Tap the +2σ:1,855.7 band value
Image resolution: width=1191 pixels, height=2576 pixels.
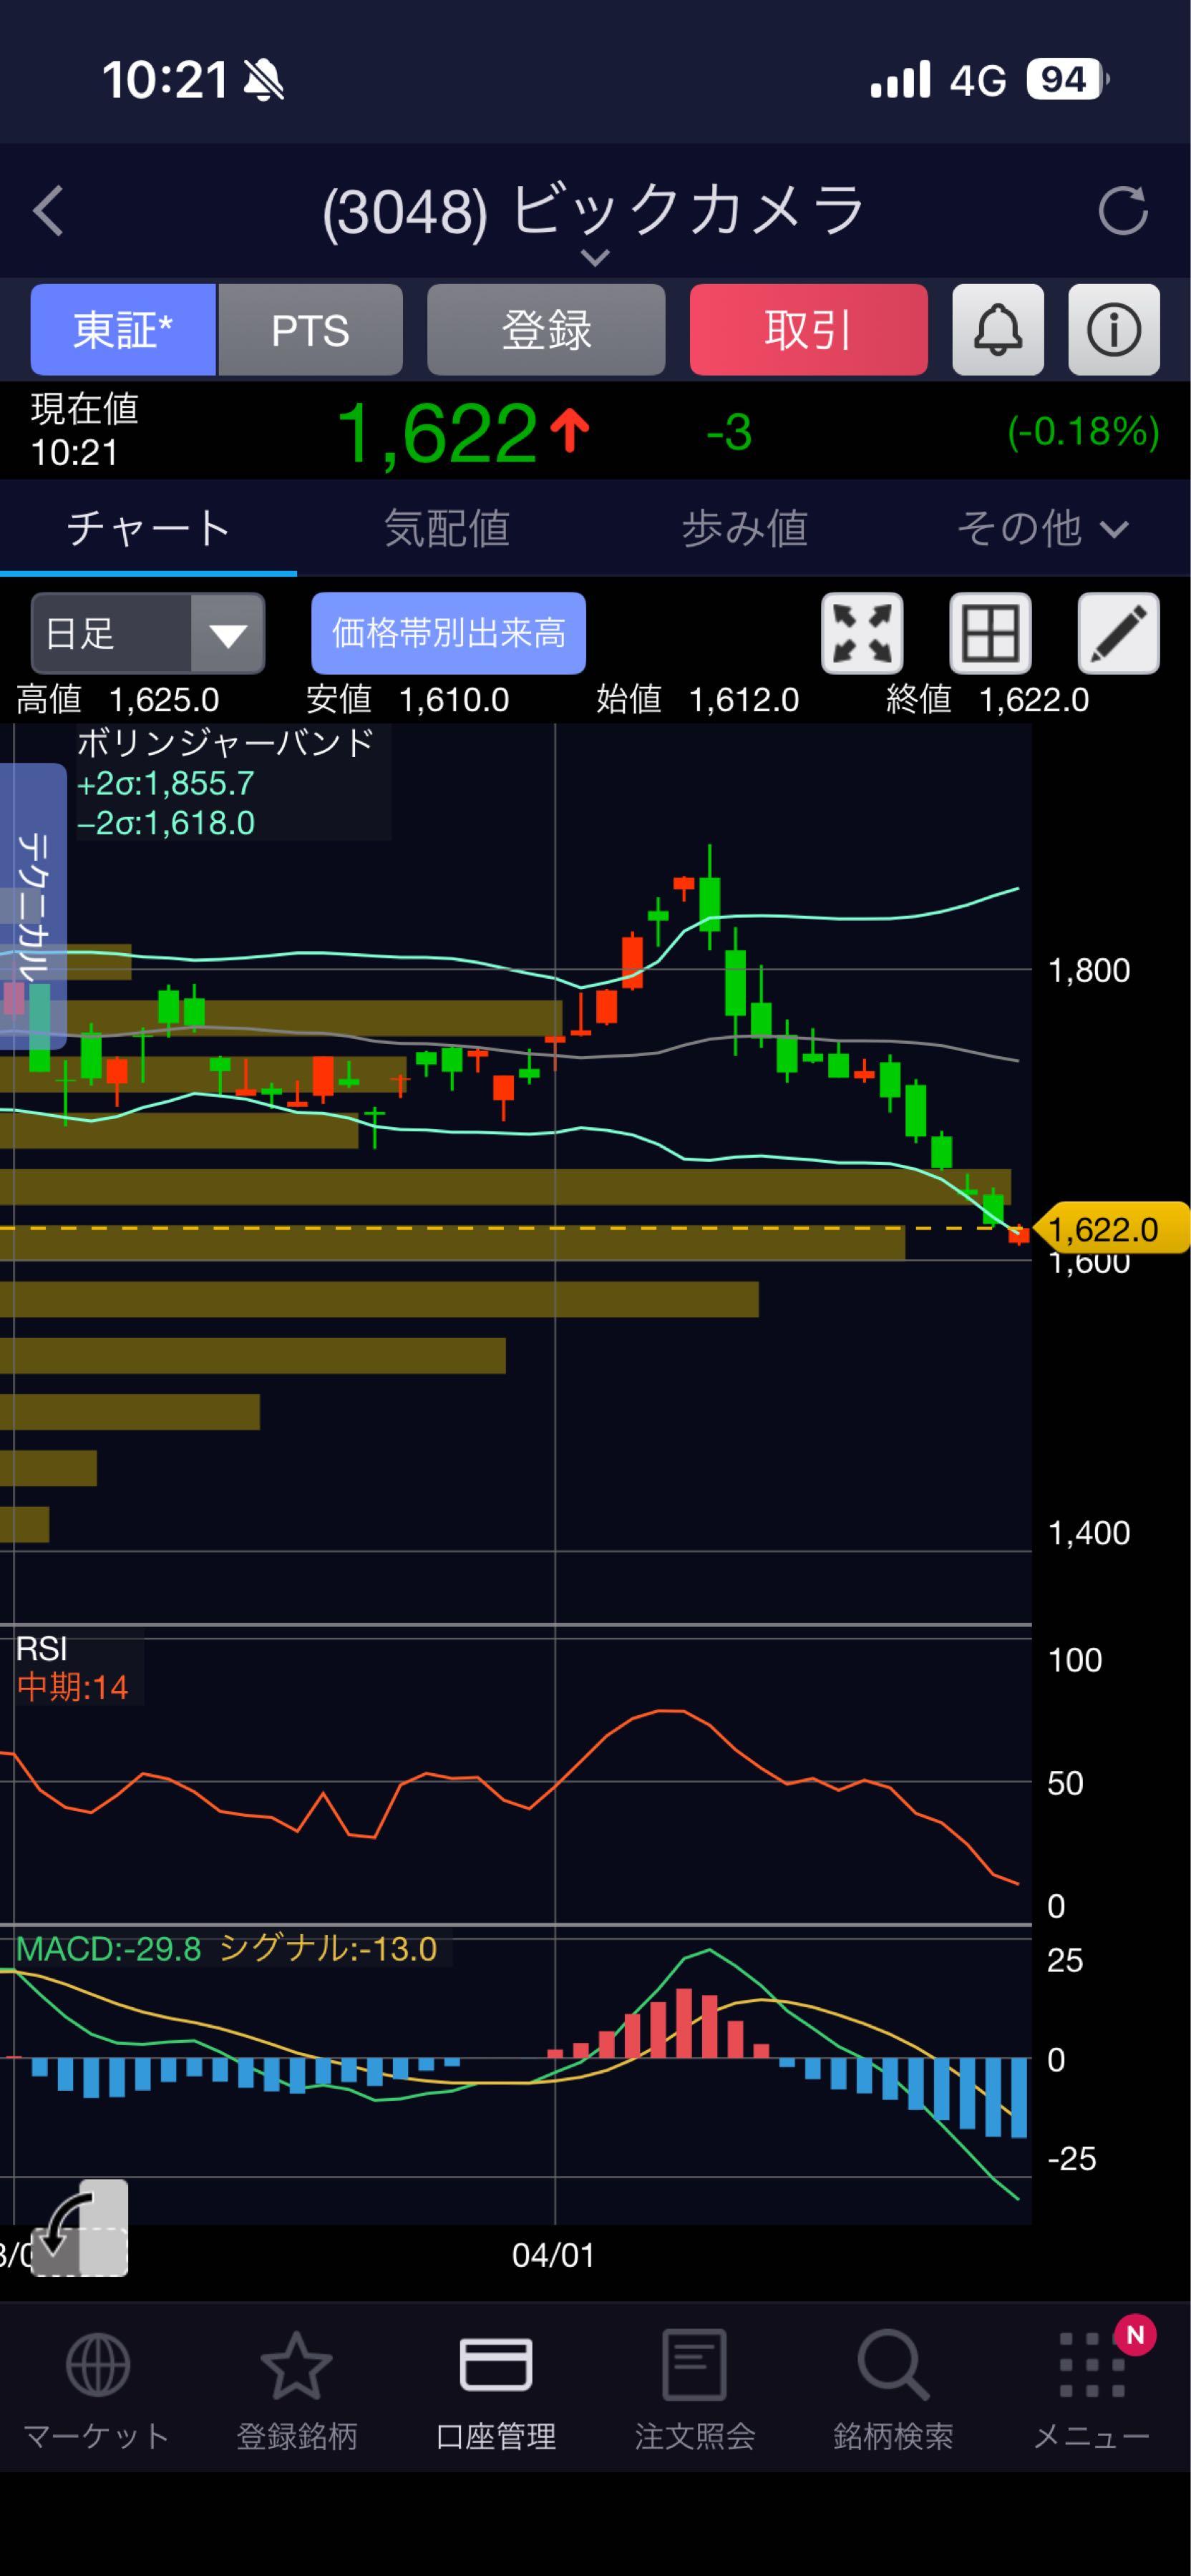(x=165, y=783)
